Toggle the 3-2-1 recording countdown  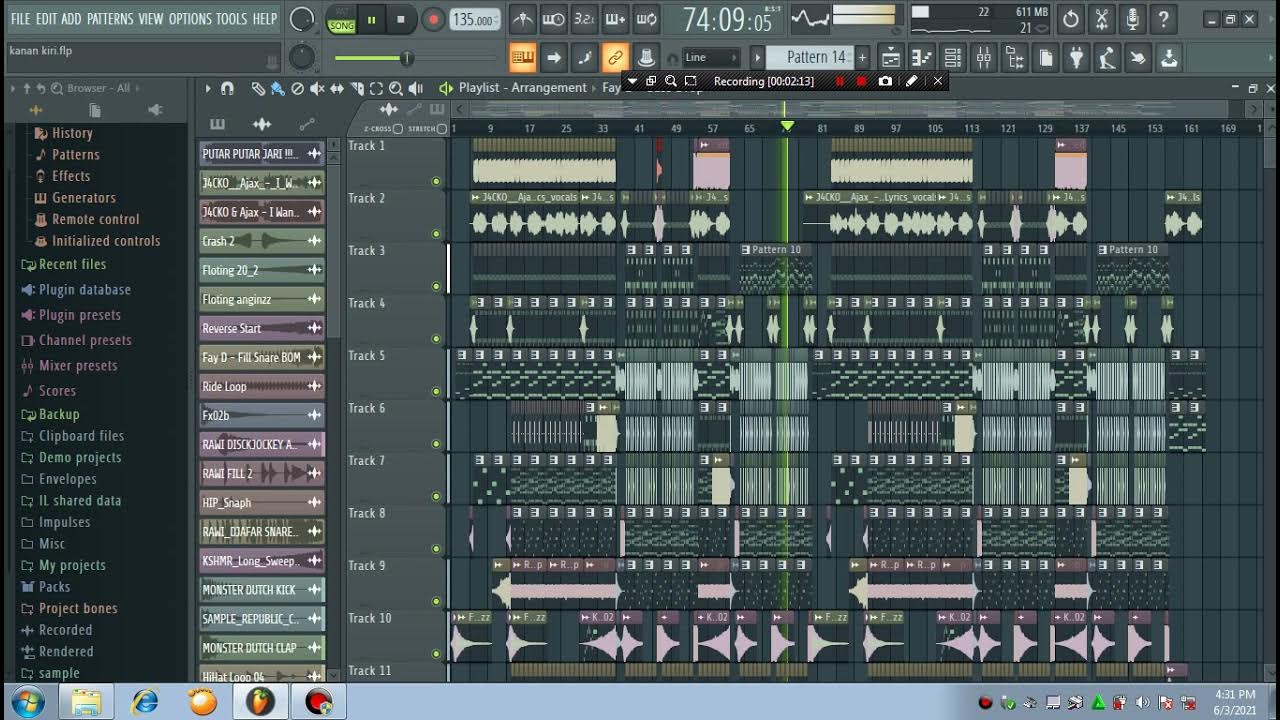coord(584,19)
